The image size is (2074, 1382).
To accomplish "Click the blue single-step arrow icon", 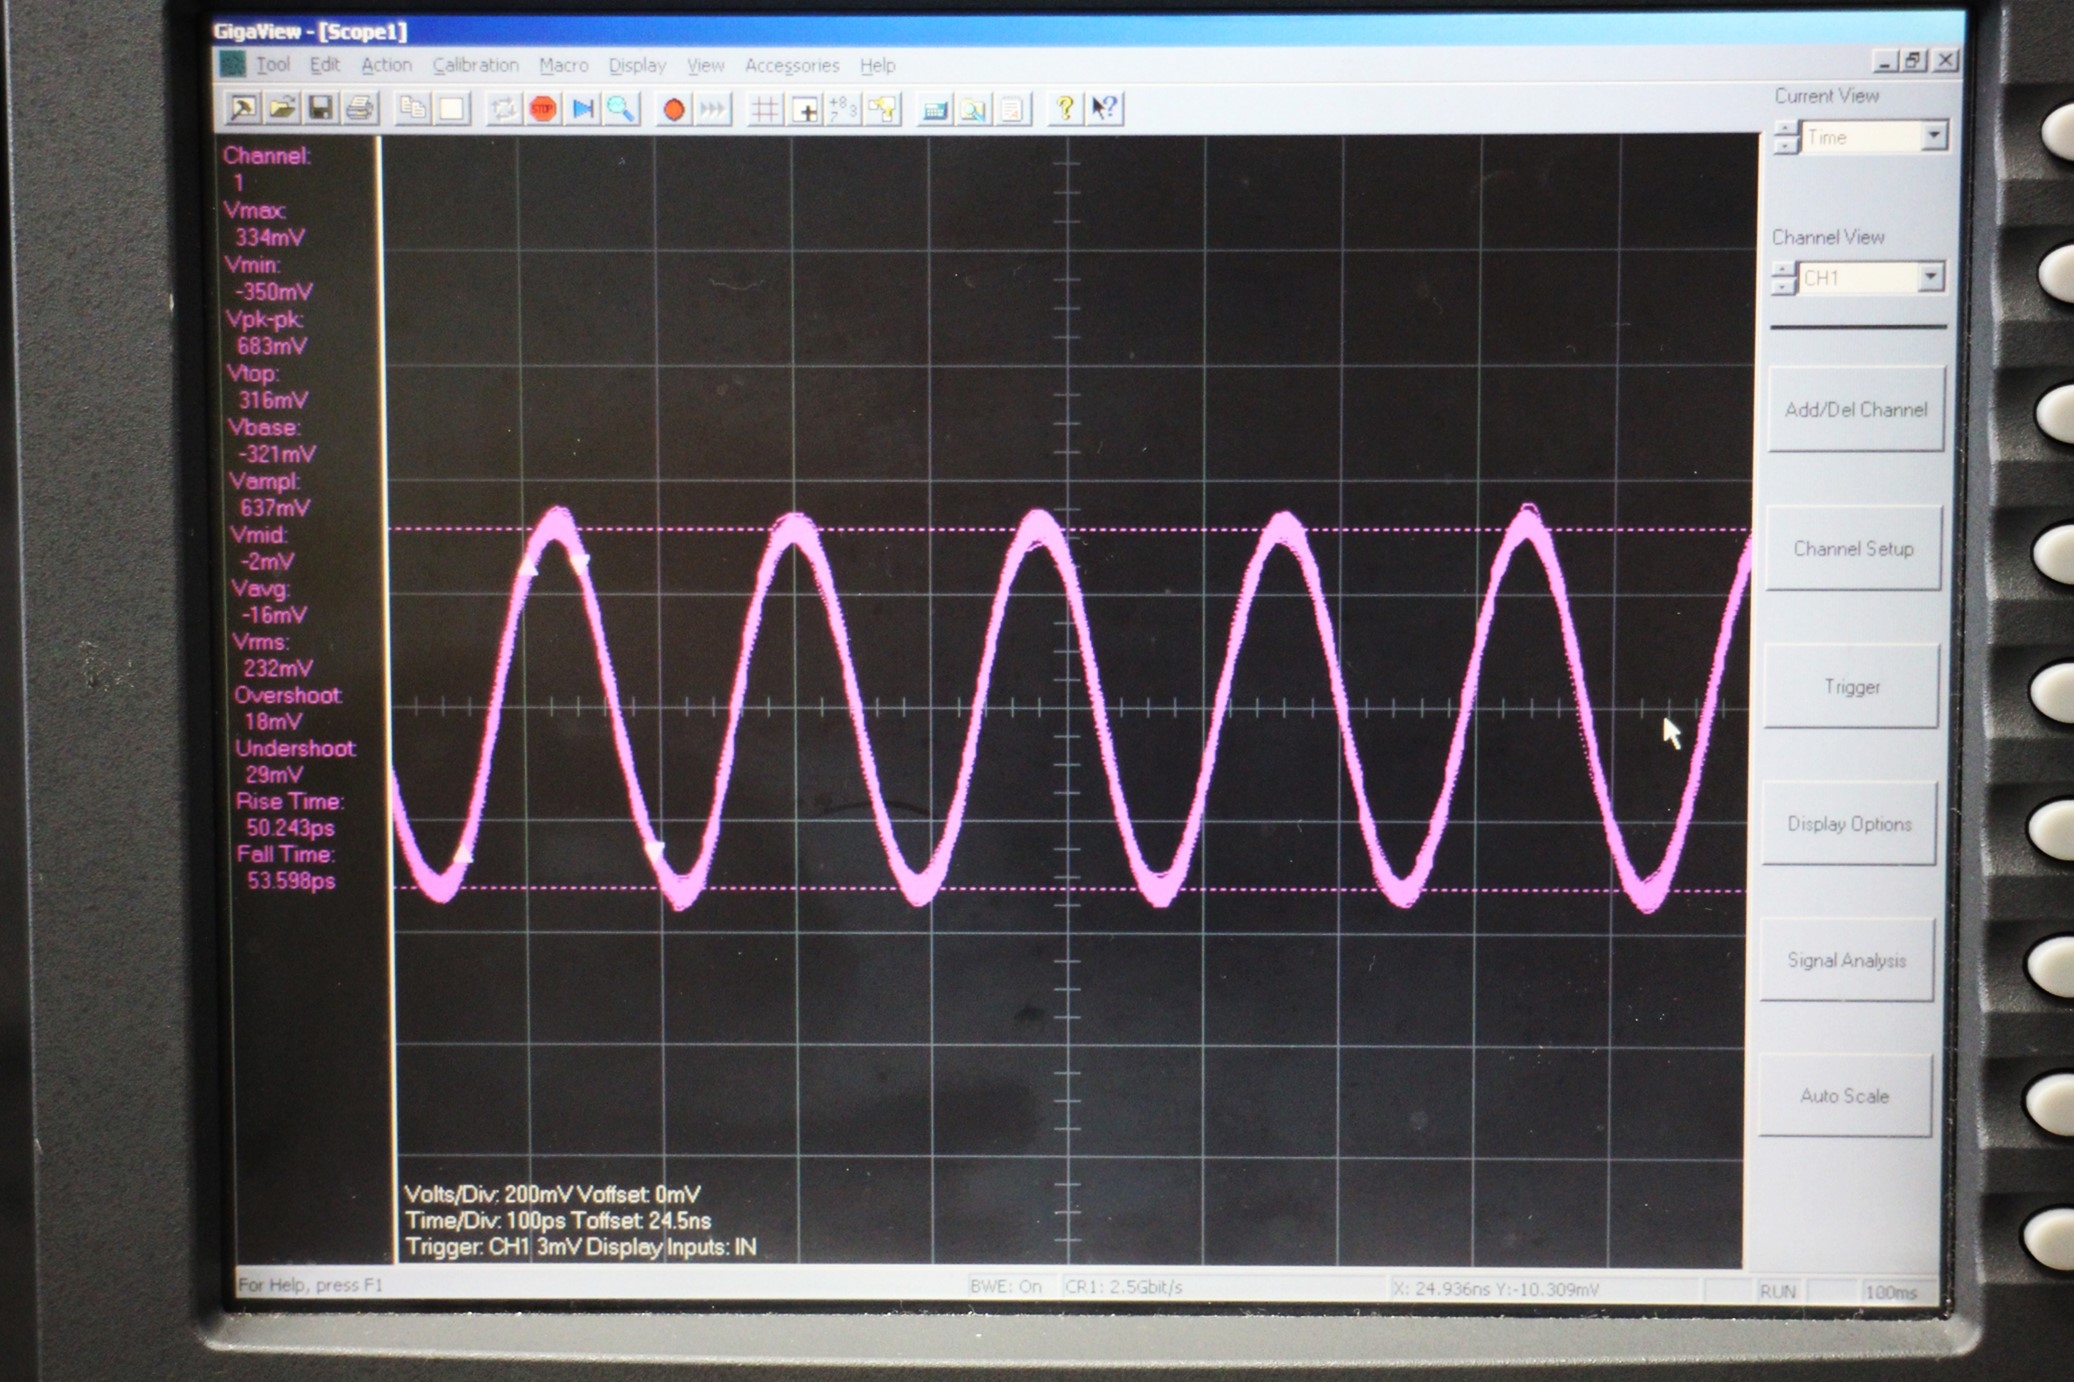I will tap(582, 108).
